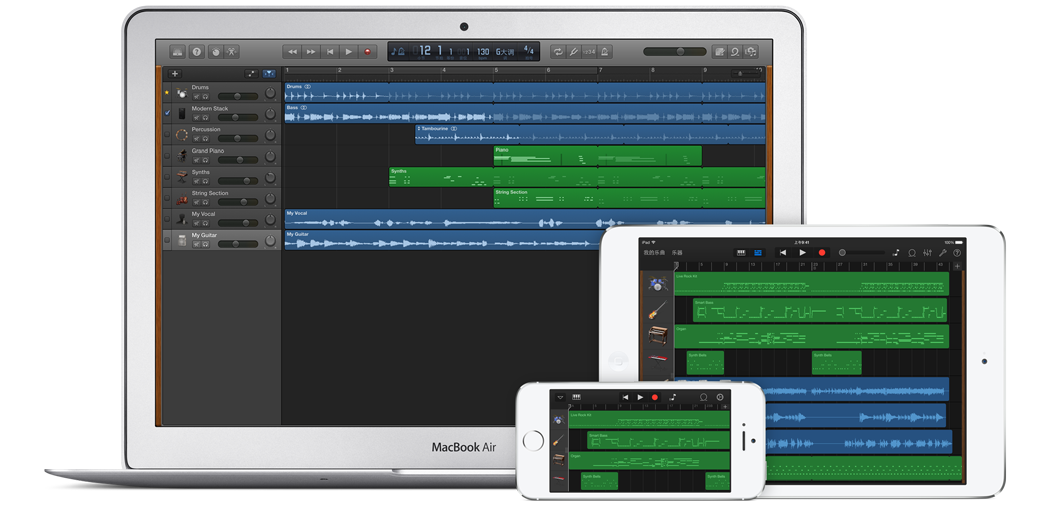Switch to keyboard instrument view on iPad
Screen dimensions: 1050x510
click(x=741, y=252)
